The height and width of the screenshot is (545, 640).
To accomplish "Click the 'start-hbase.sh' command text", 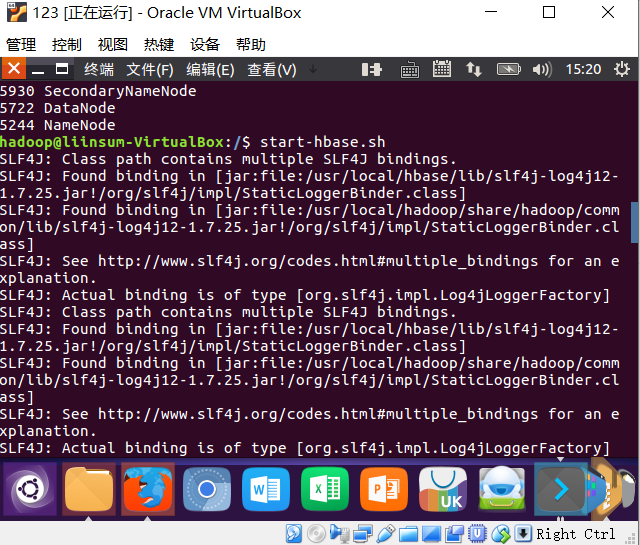I will (323, 142).
